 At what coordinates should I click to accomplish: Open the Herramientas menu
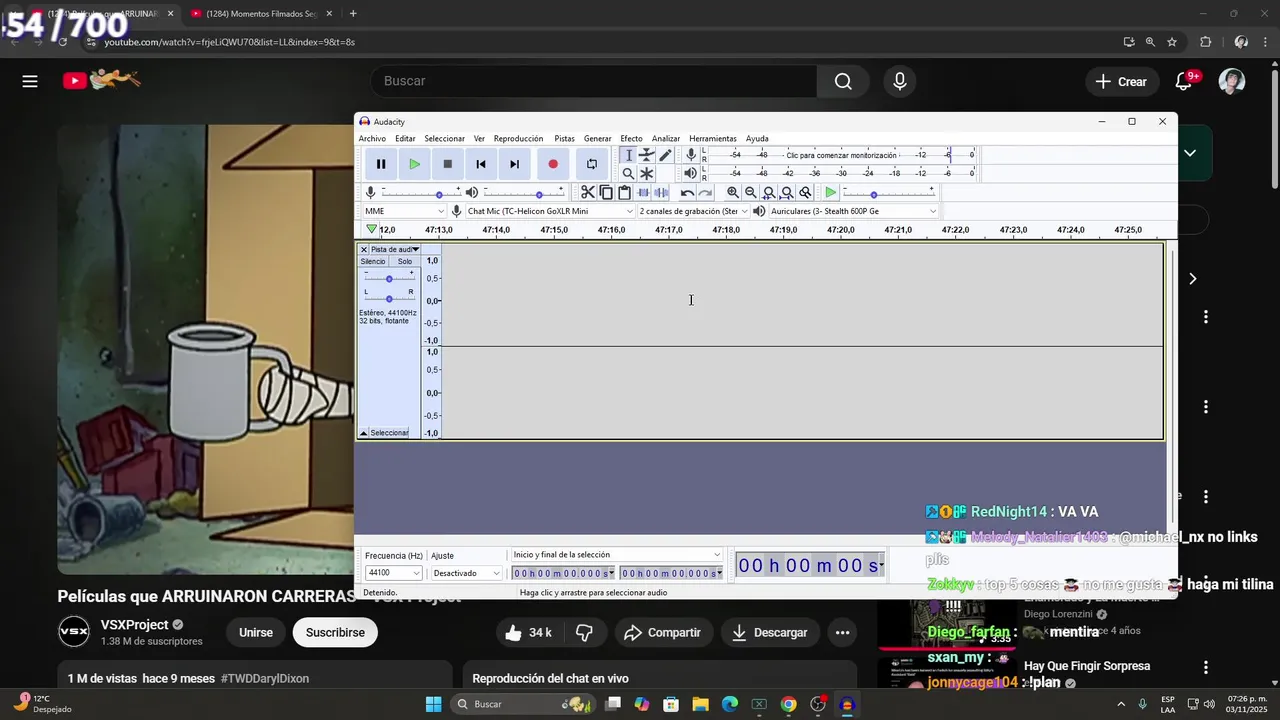coord(713,139)
